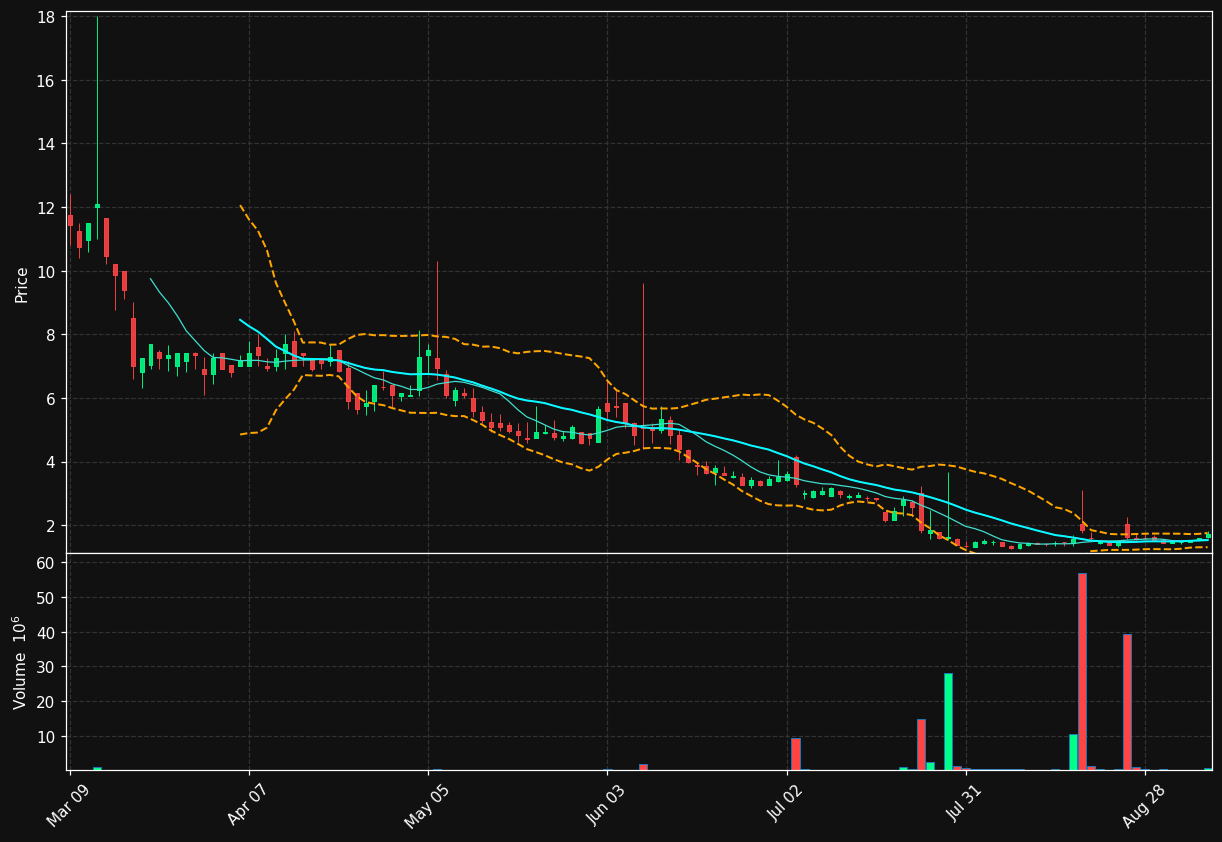Click the price tick label 10
This screenshot has height=842, width=1222.
(x=46, y=272)
